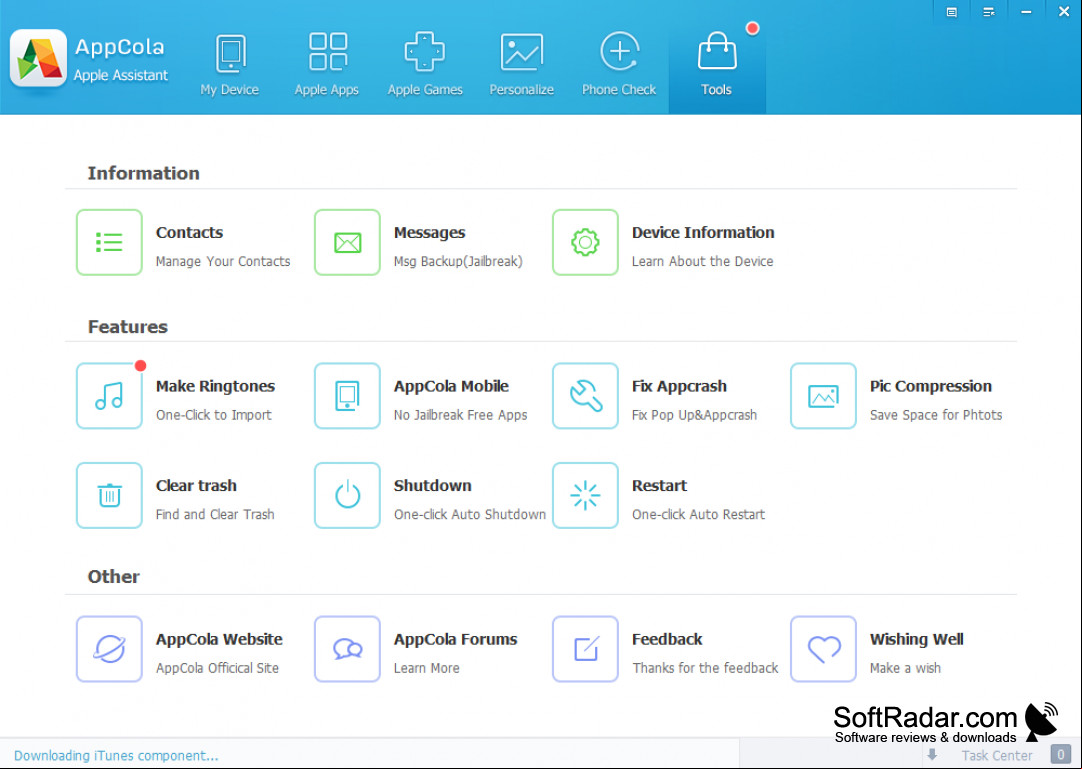Click the AppCola Mobile title text
This screenshot has height=769, width=1082.
coord(451,387)
